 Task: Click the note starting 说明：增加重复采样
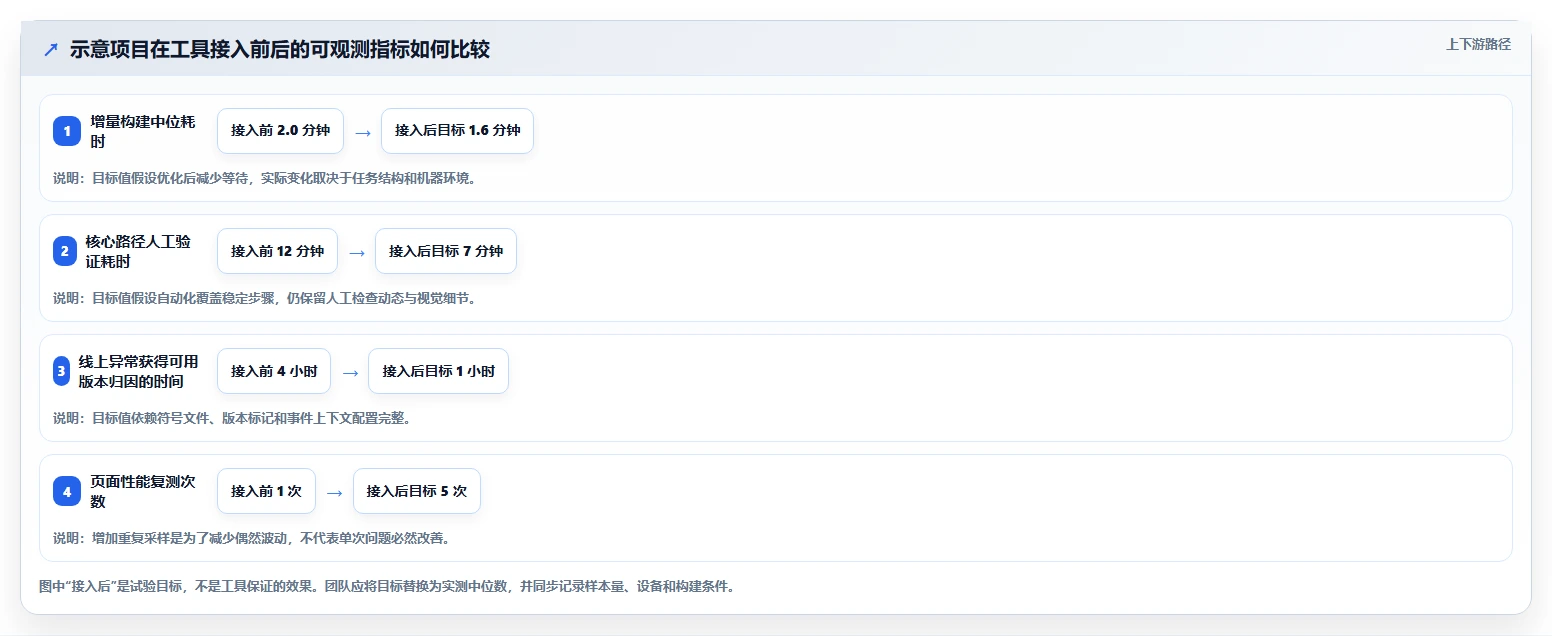[x=252, y=538]
